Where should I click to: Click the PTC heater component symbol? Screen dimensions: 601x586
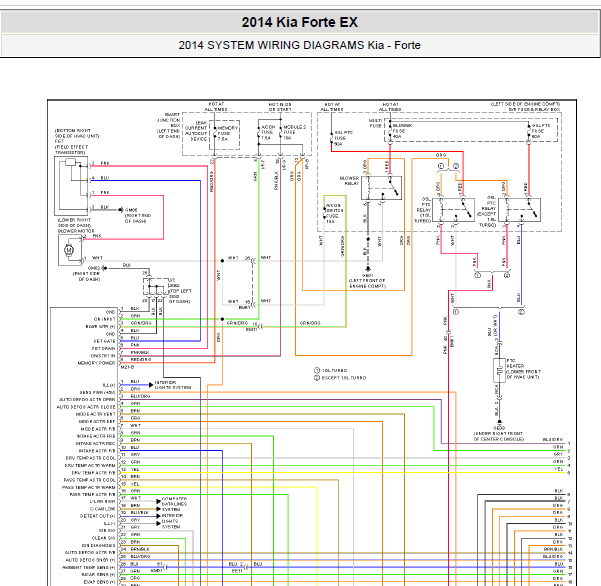499,371
